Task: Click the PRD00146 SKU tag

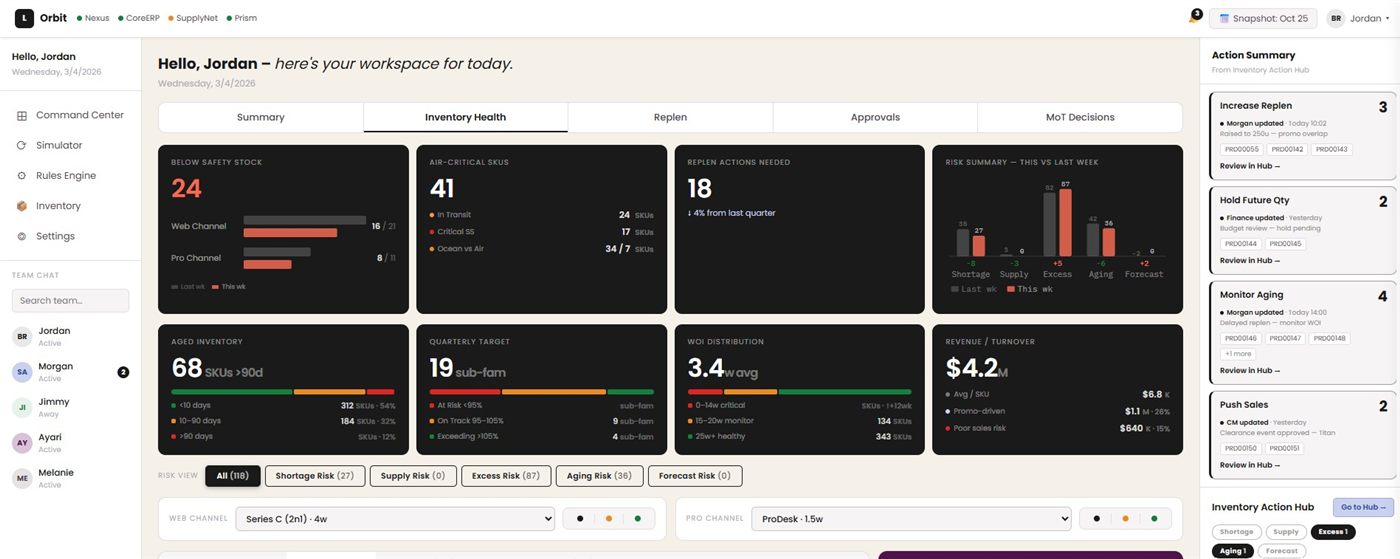Action: 1243,338
